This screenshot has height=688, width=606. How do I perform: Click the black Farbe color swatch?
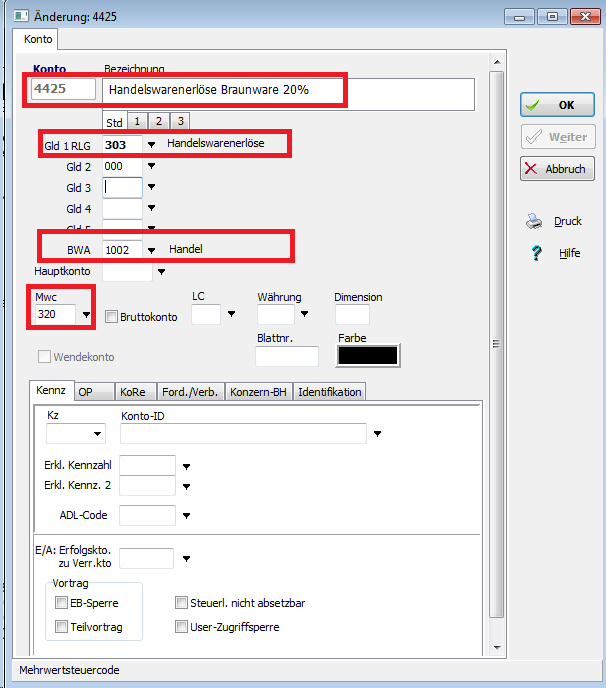[x=368, y=356]
